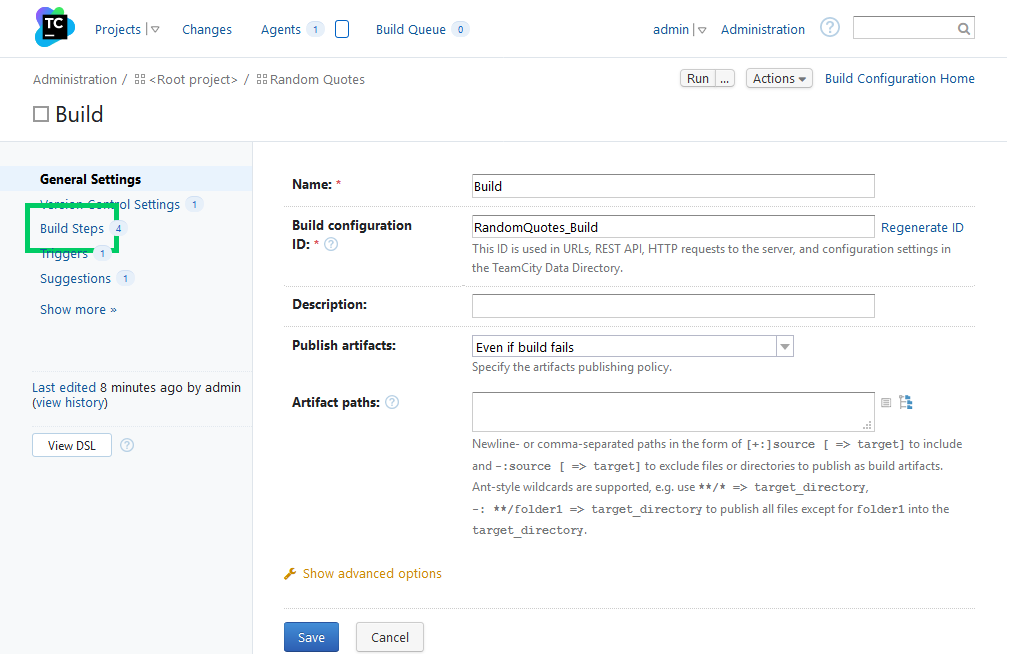The image size is (1024, 654).
Task: Click the help question mark in header
Action: pos(829,27)
